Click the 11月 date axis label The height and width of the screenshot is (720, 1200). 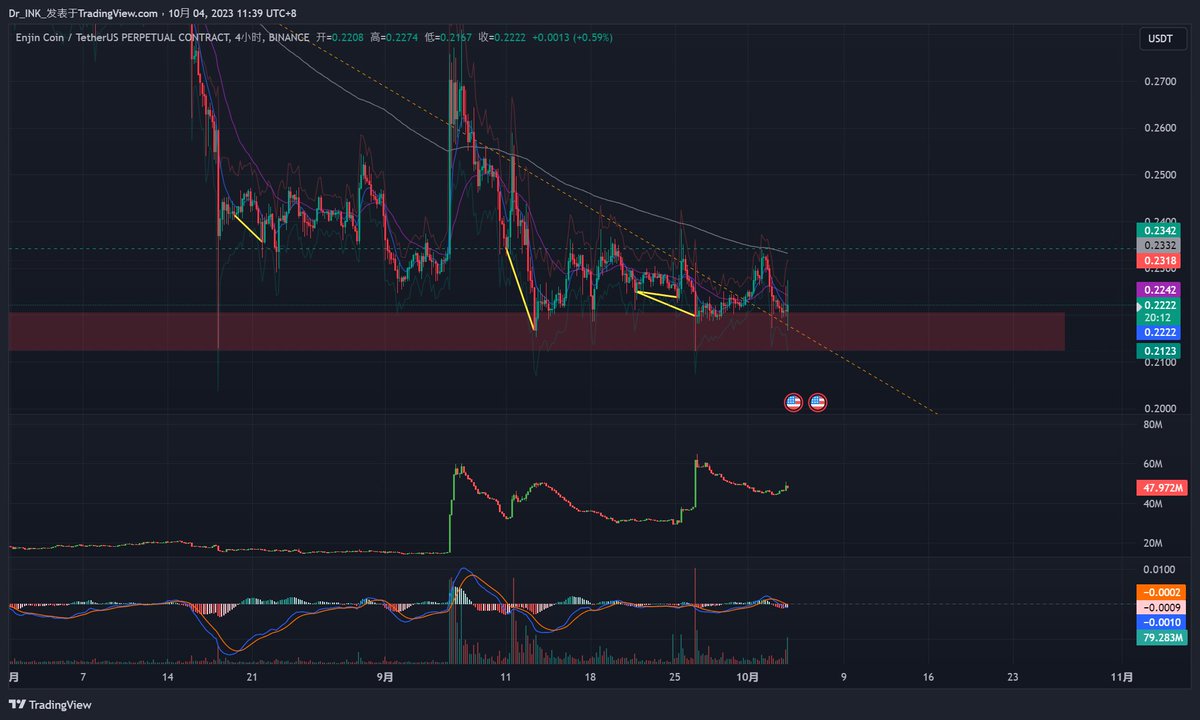point(1122,677)
